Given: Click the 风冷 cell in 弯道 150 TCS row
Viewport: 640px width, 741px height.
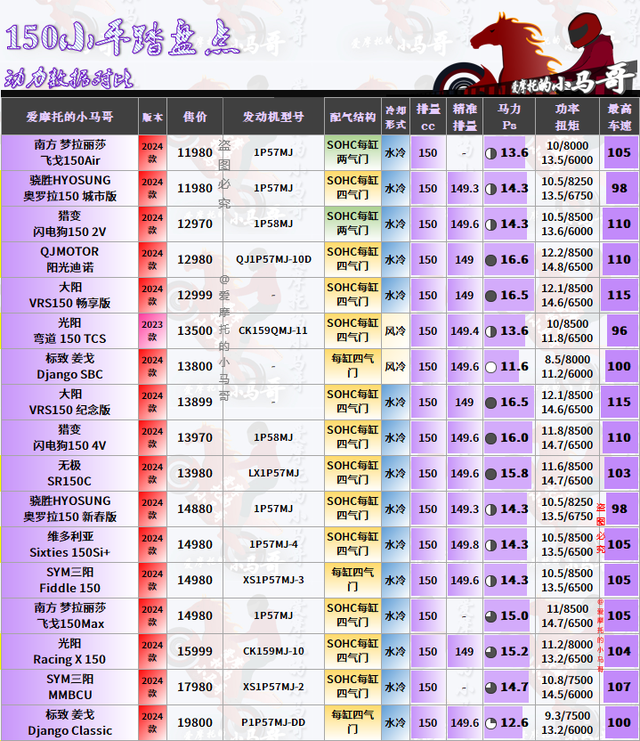Looking at the screenshot, I should click(395, 331).
